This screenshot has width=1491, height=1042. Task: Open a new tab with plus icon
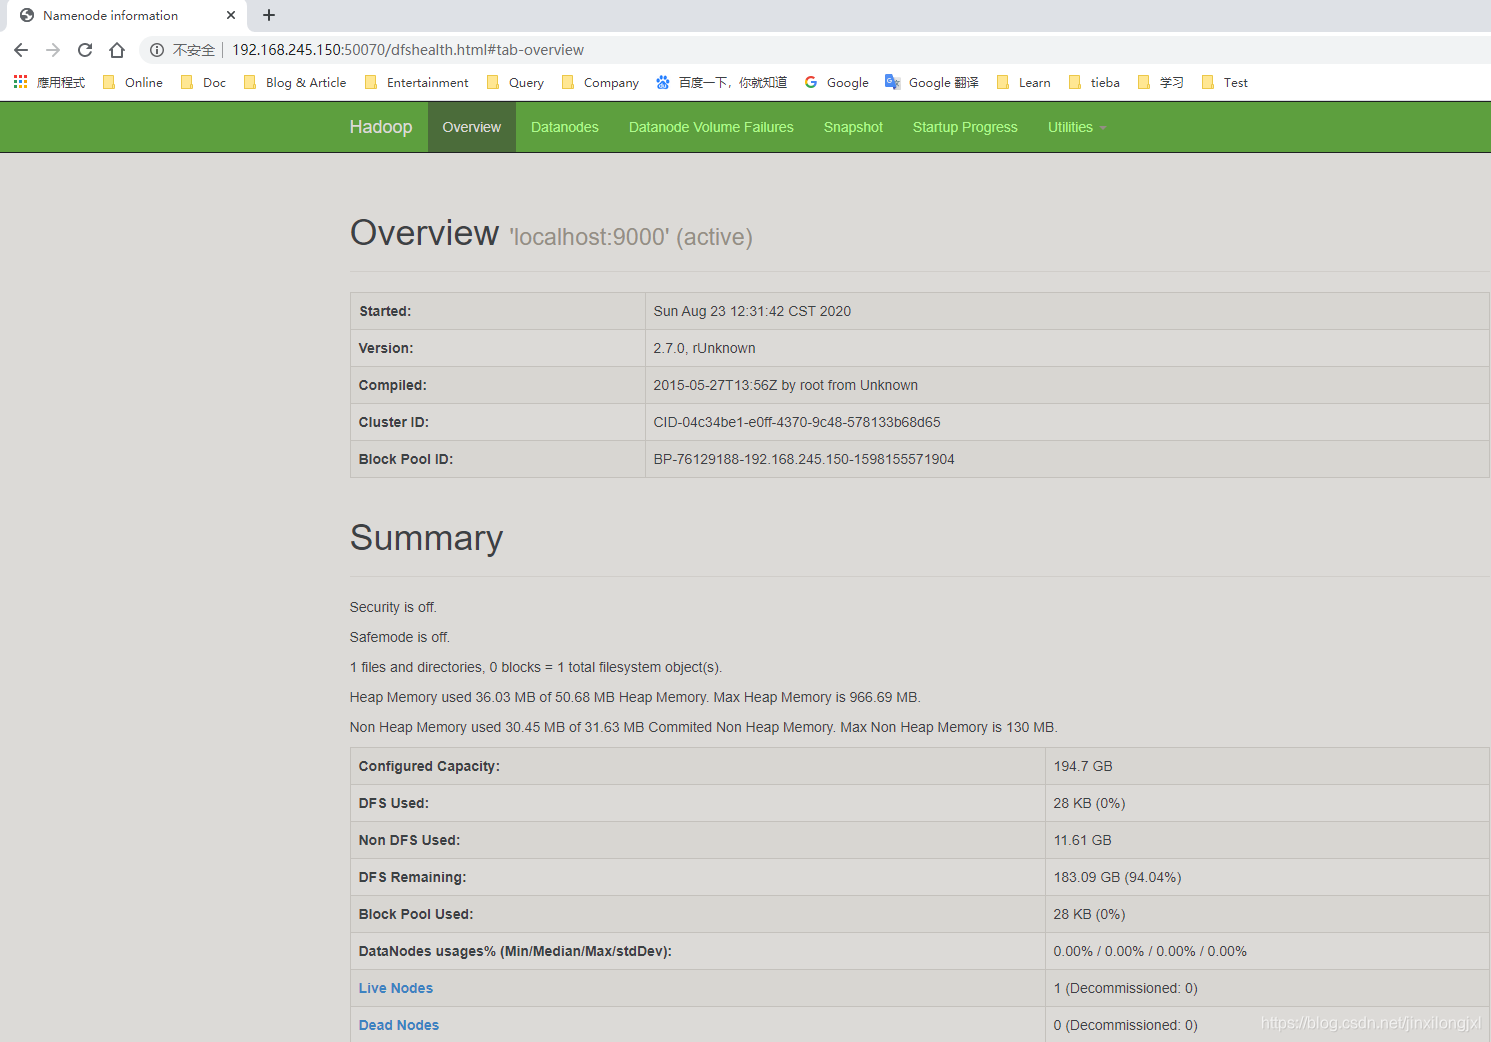pyautogui.click(x=269, y=15)
